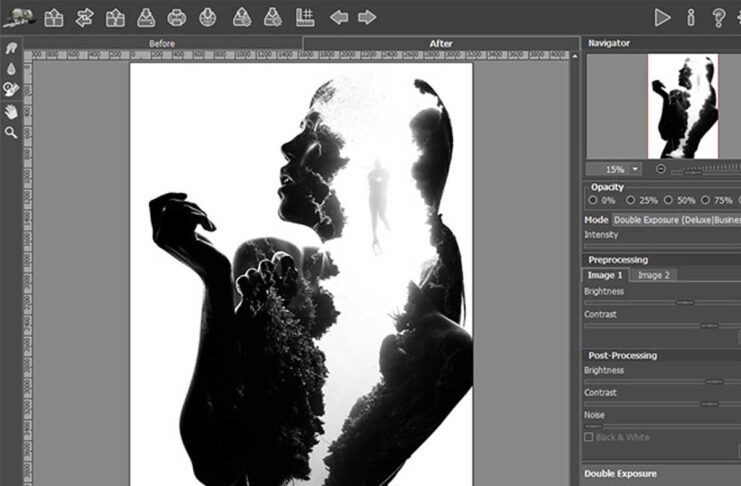Open the program info icon
The image size is (741, 486).
[690, 17]
